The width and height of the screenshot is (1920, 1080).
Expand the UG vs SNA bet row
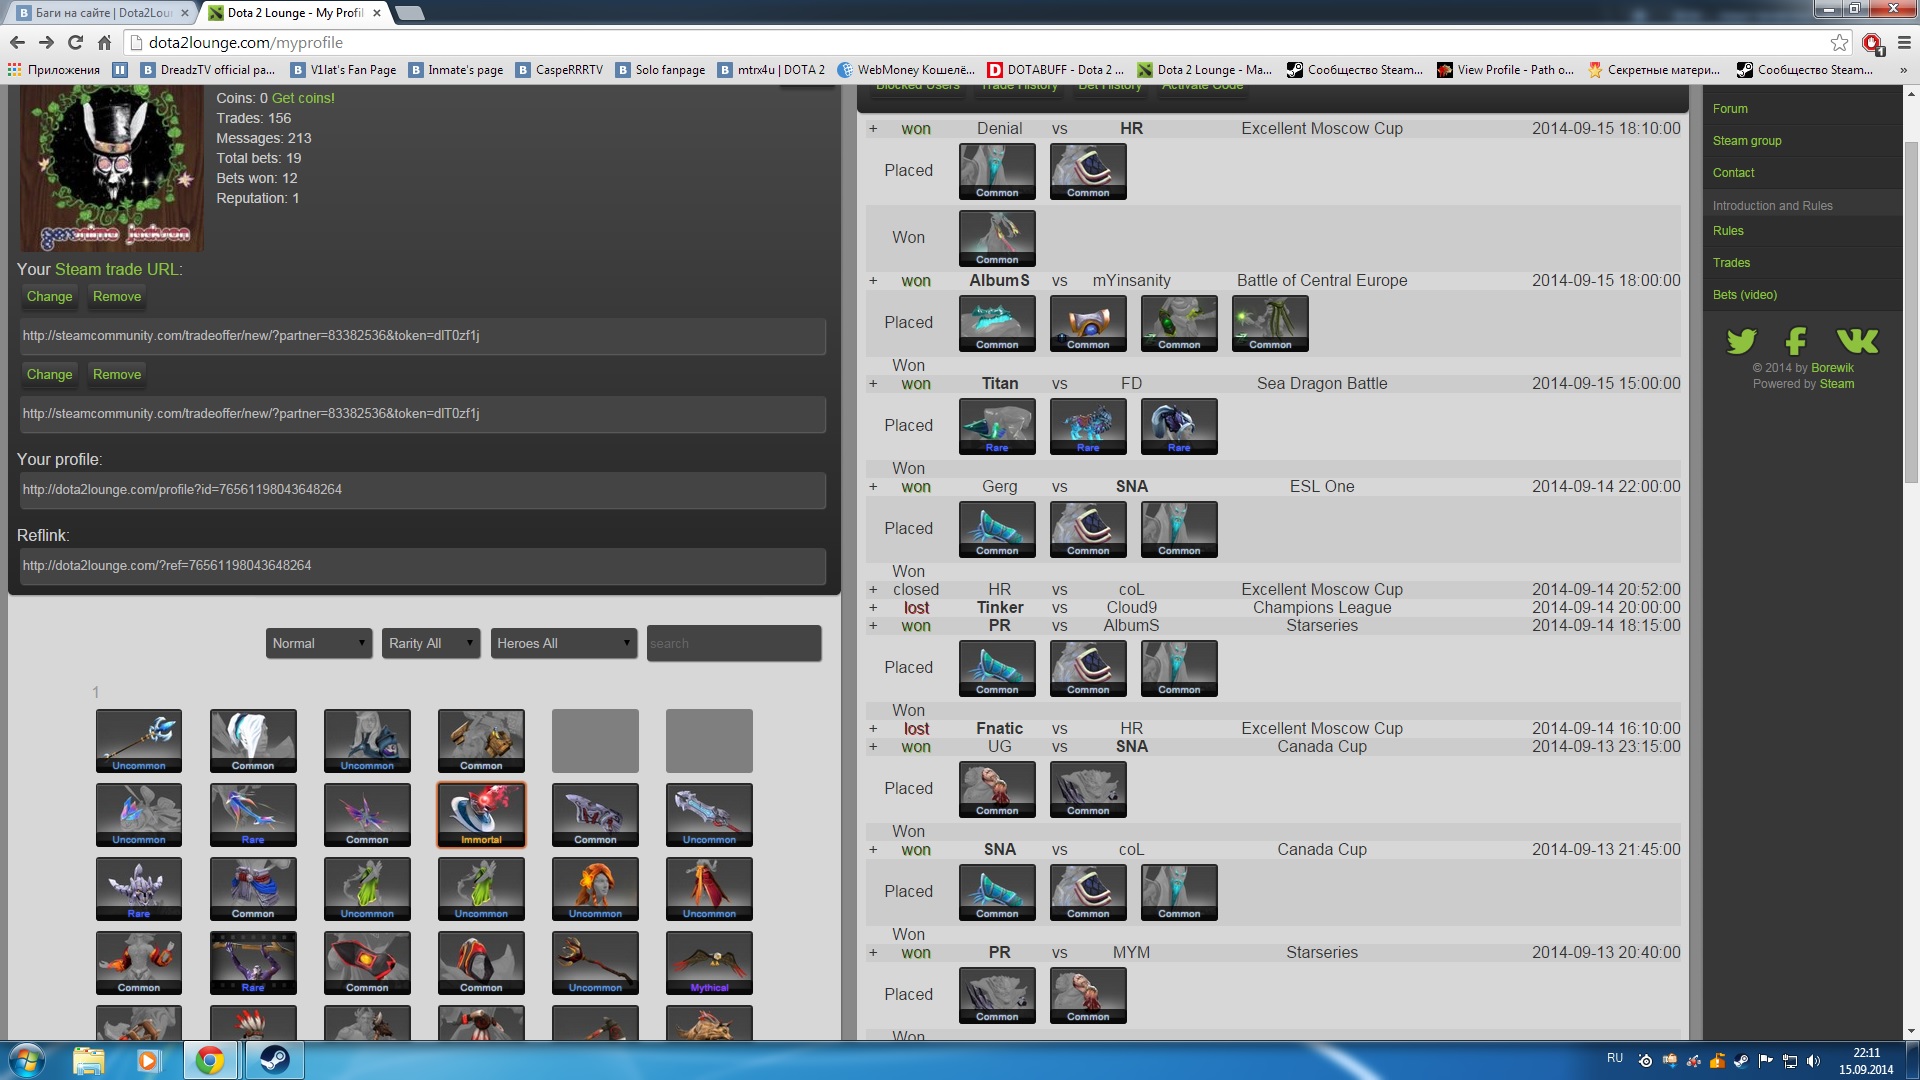[x=873, y=747]
